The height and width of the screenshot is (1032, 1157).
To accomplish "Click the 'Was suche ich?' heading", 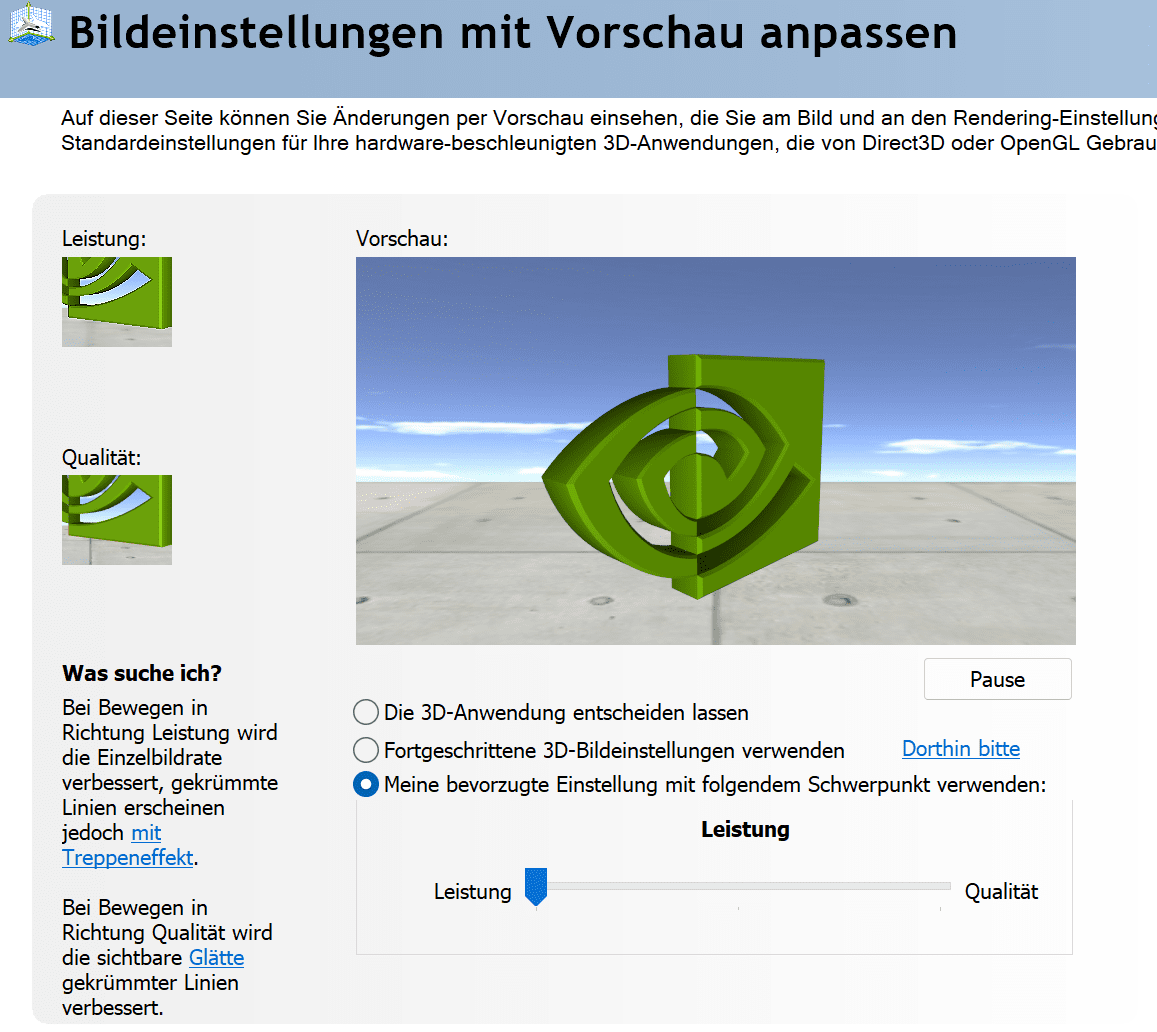I will pyautogui.click(x=142, y=673).
